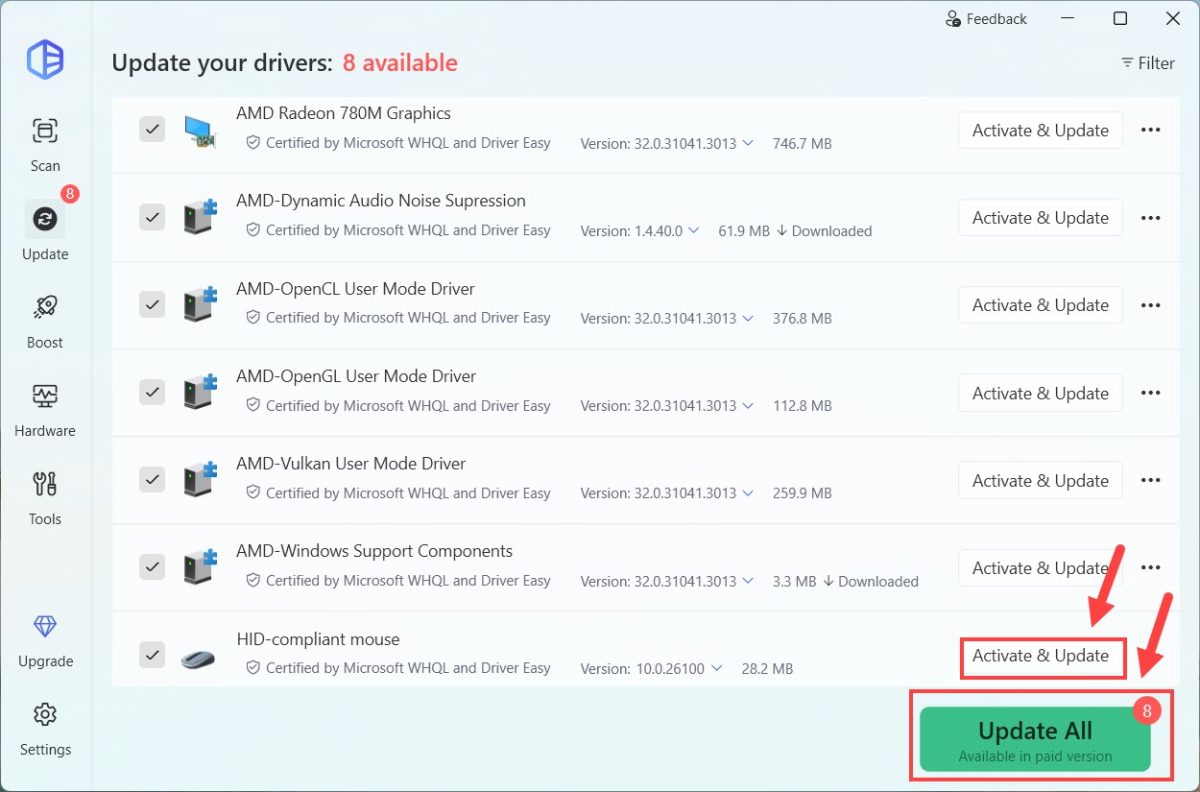Click the green Update All button
The image size is (1200, 792).
1035,739
